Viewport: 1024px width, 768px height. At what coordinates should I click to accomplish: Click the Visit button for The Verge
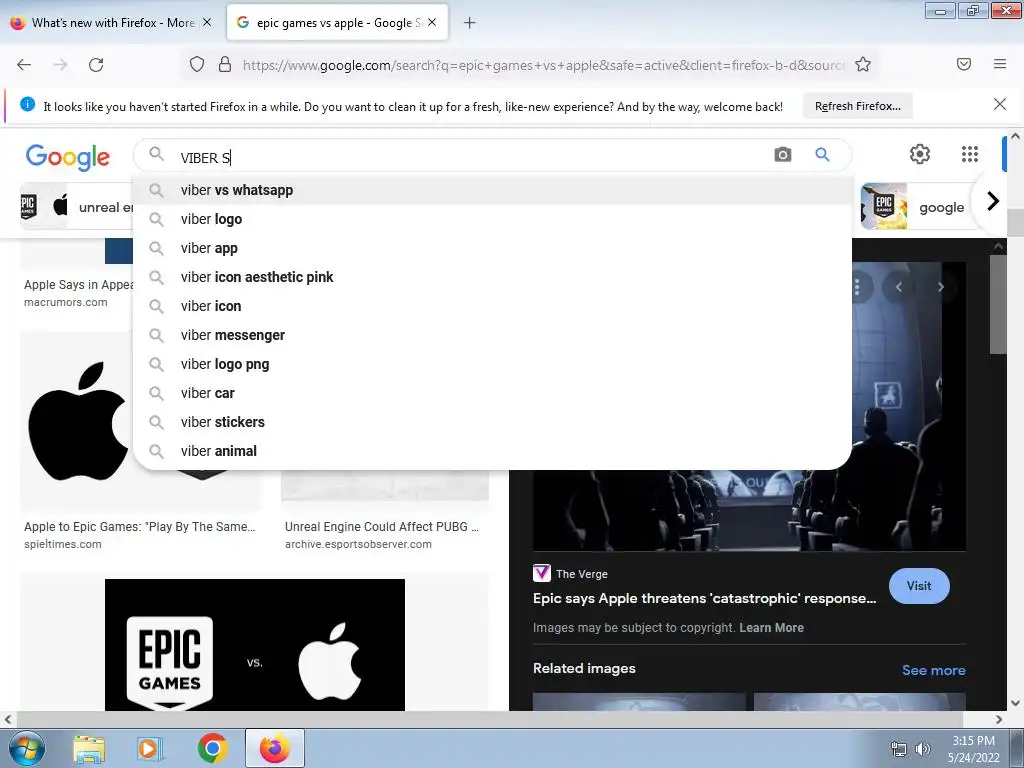tap(918, 586)
